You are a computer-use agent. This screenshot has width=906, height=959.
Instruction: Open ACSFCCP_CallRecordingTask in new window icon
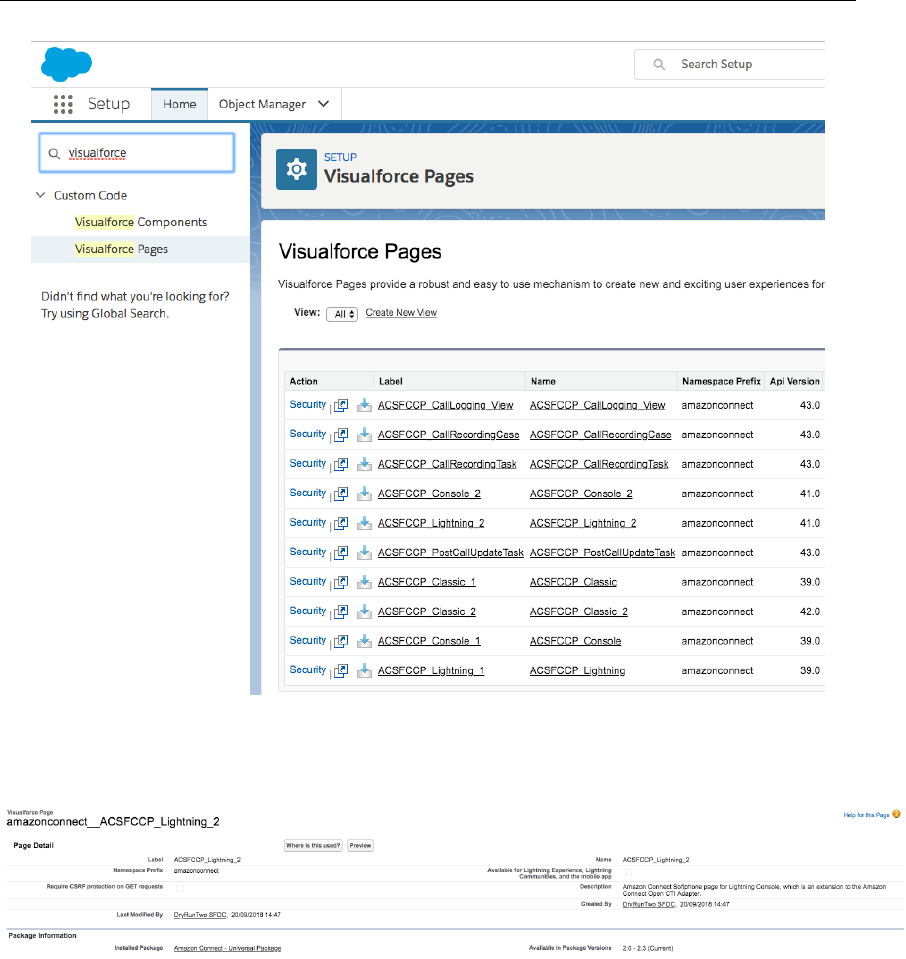(341, 464)
